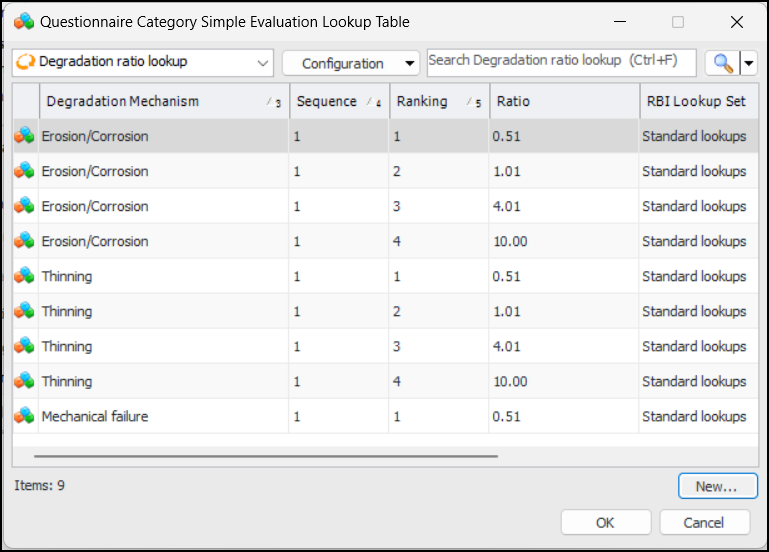Focus the Search Degradation ratio lookup field
Image resolution: width=769 pixels, height=552 pixels.
click(x=560, y=62)
